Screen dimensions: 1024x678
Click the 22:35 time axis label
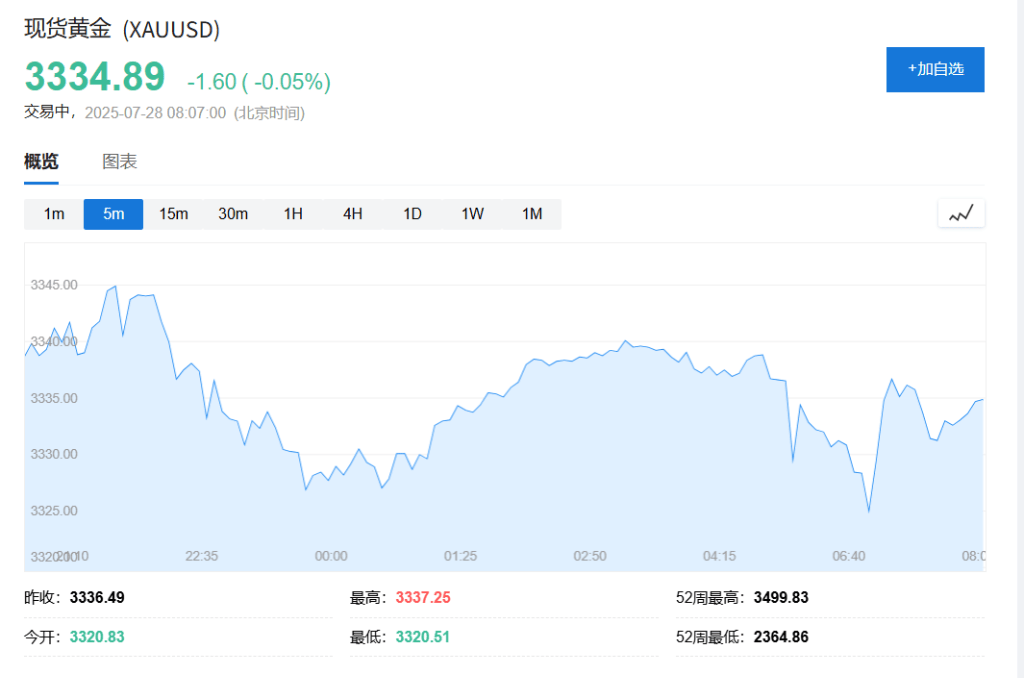click(x=202, y=556)
